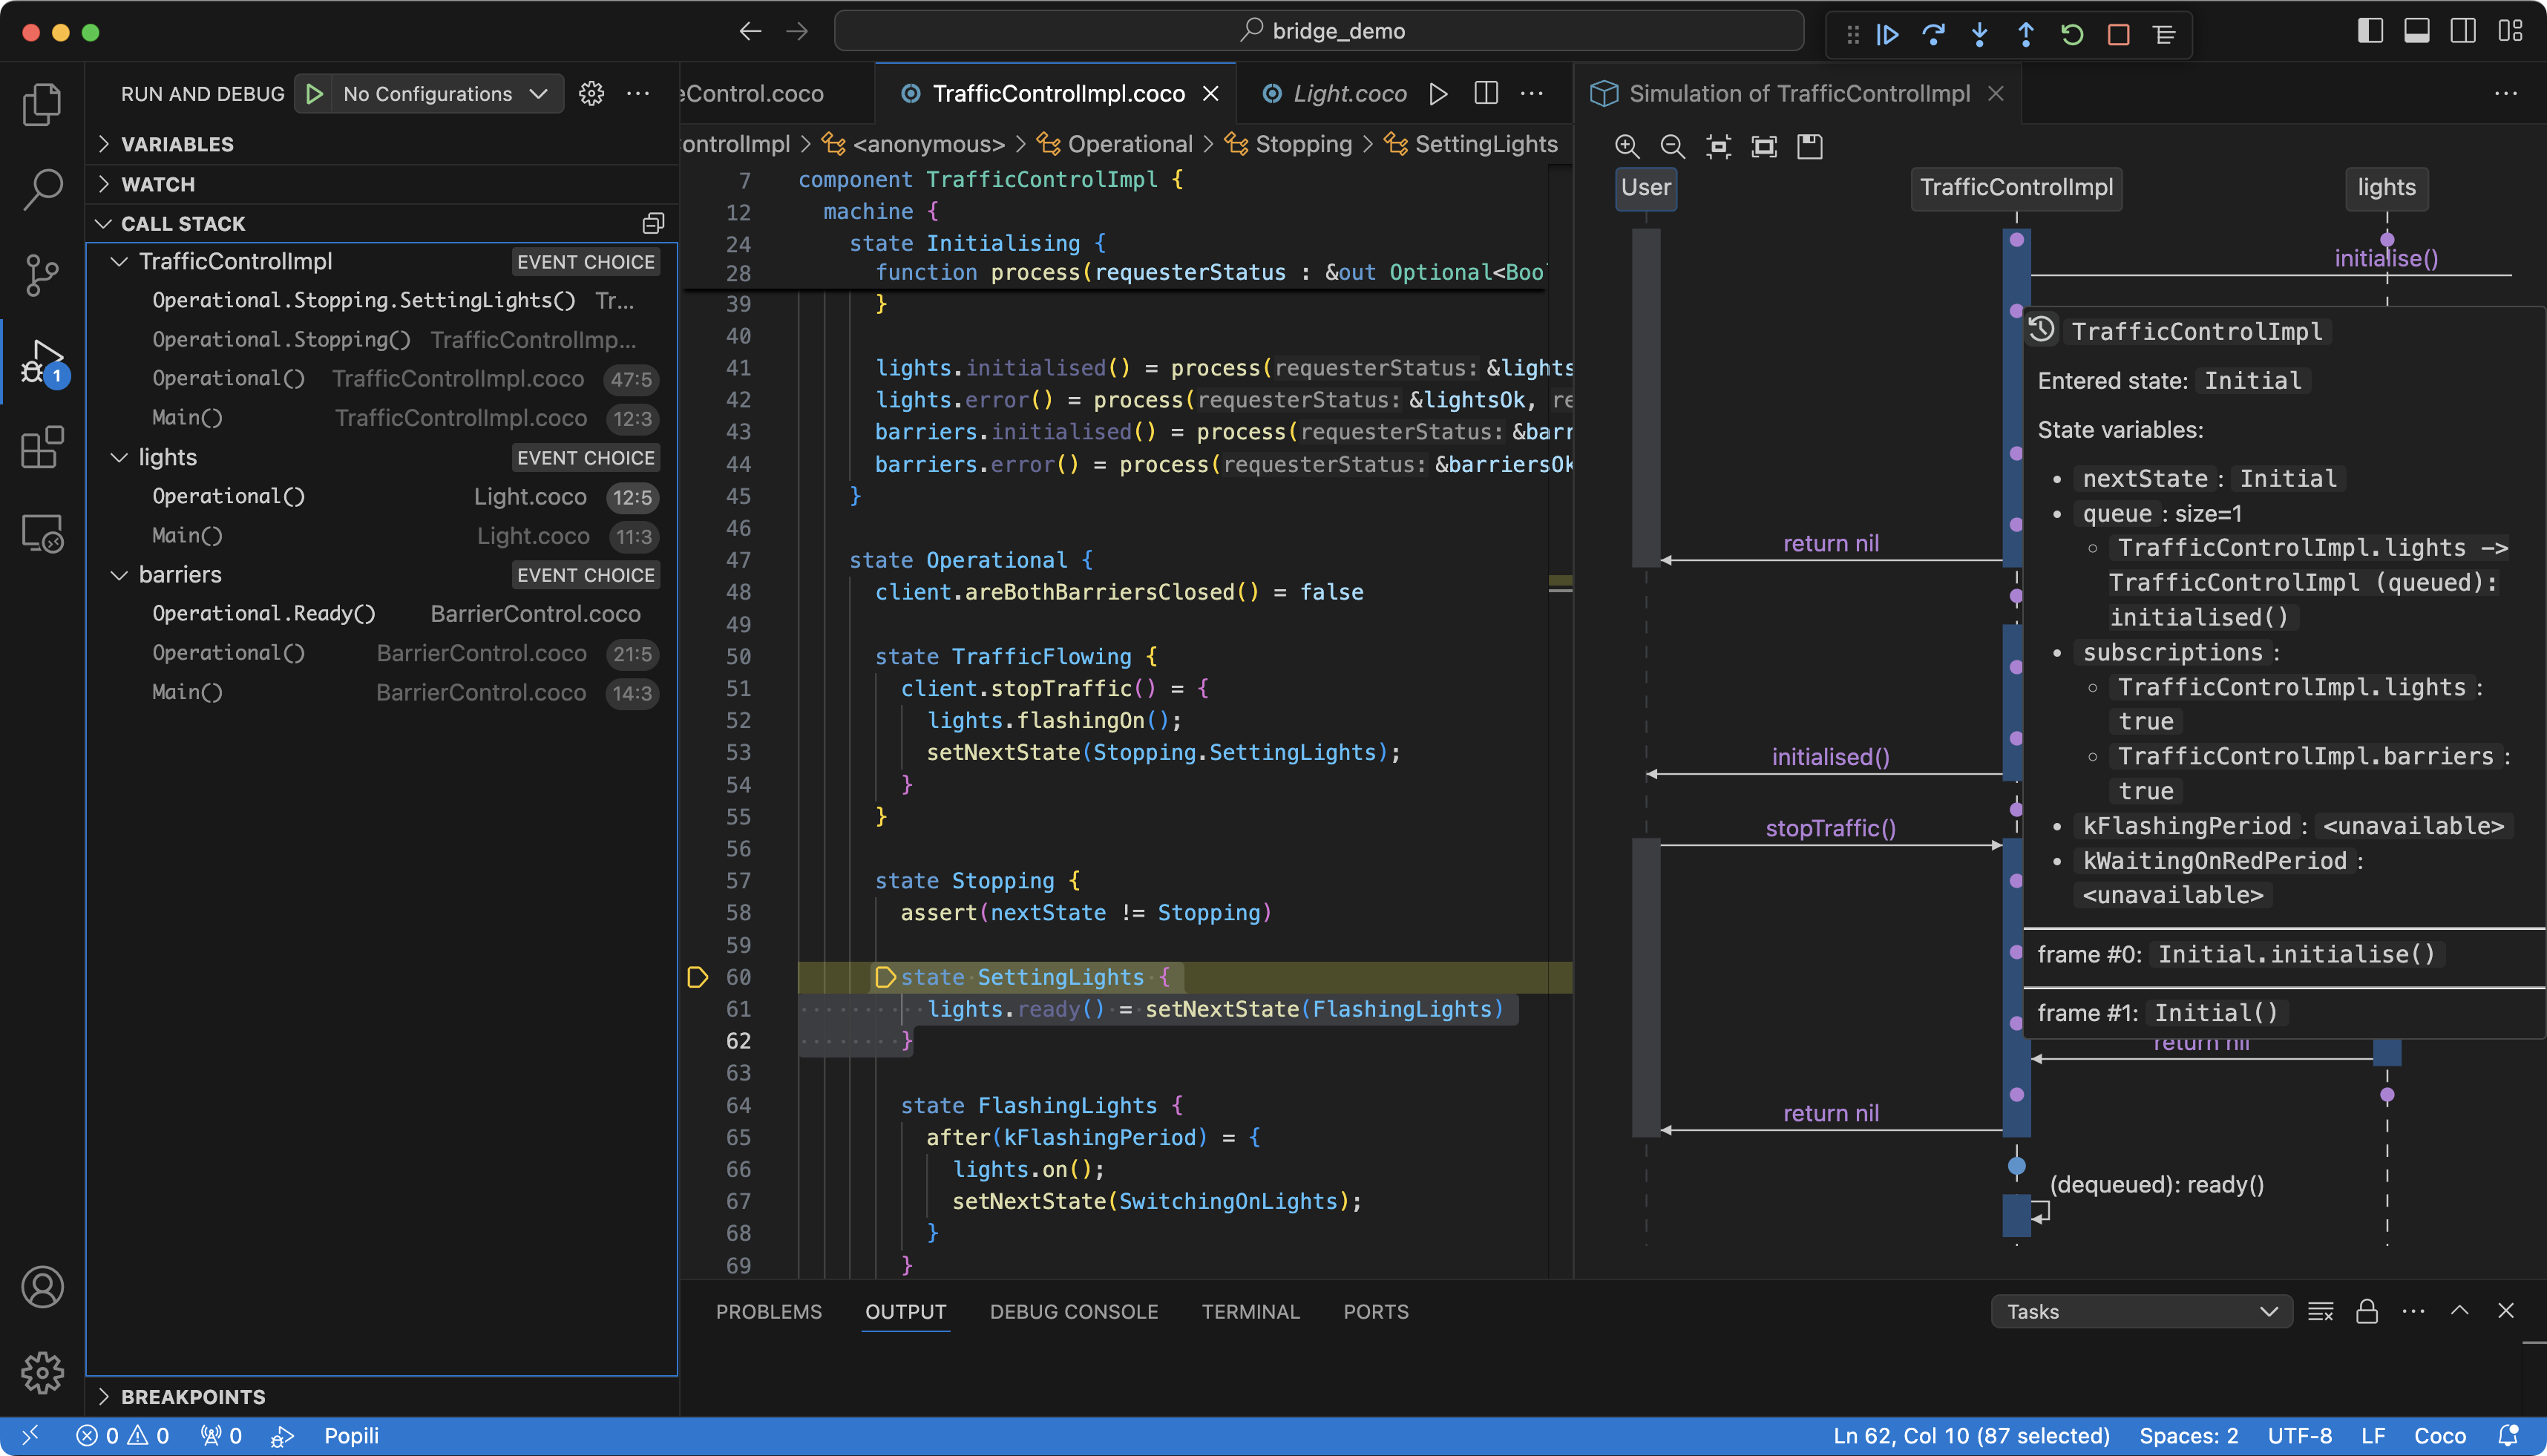Viewport: 2547px width, 1456px height.
Task: Click Step Out in the debug toolbar
Action: click(2025, 34)
